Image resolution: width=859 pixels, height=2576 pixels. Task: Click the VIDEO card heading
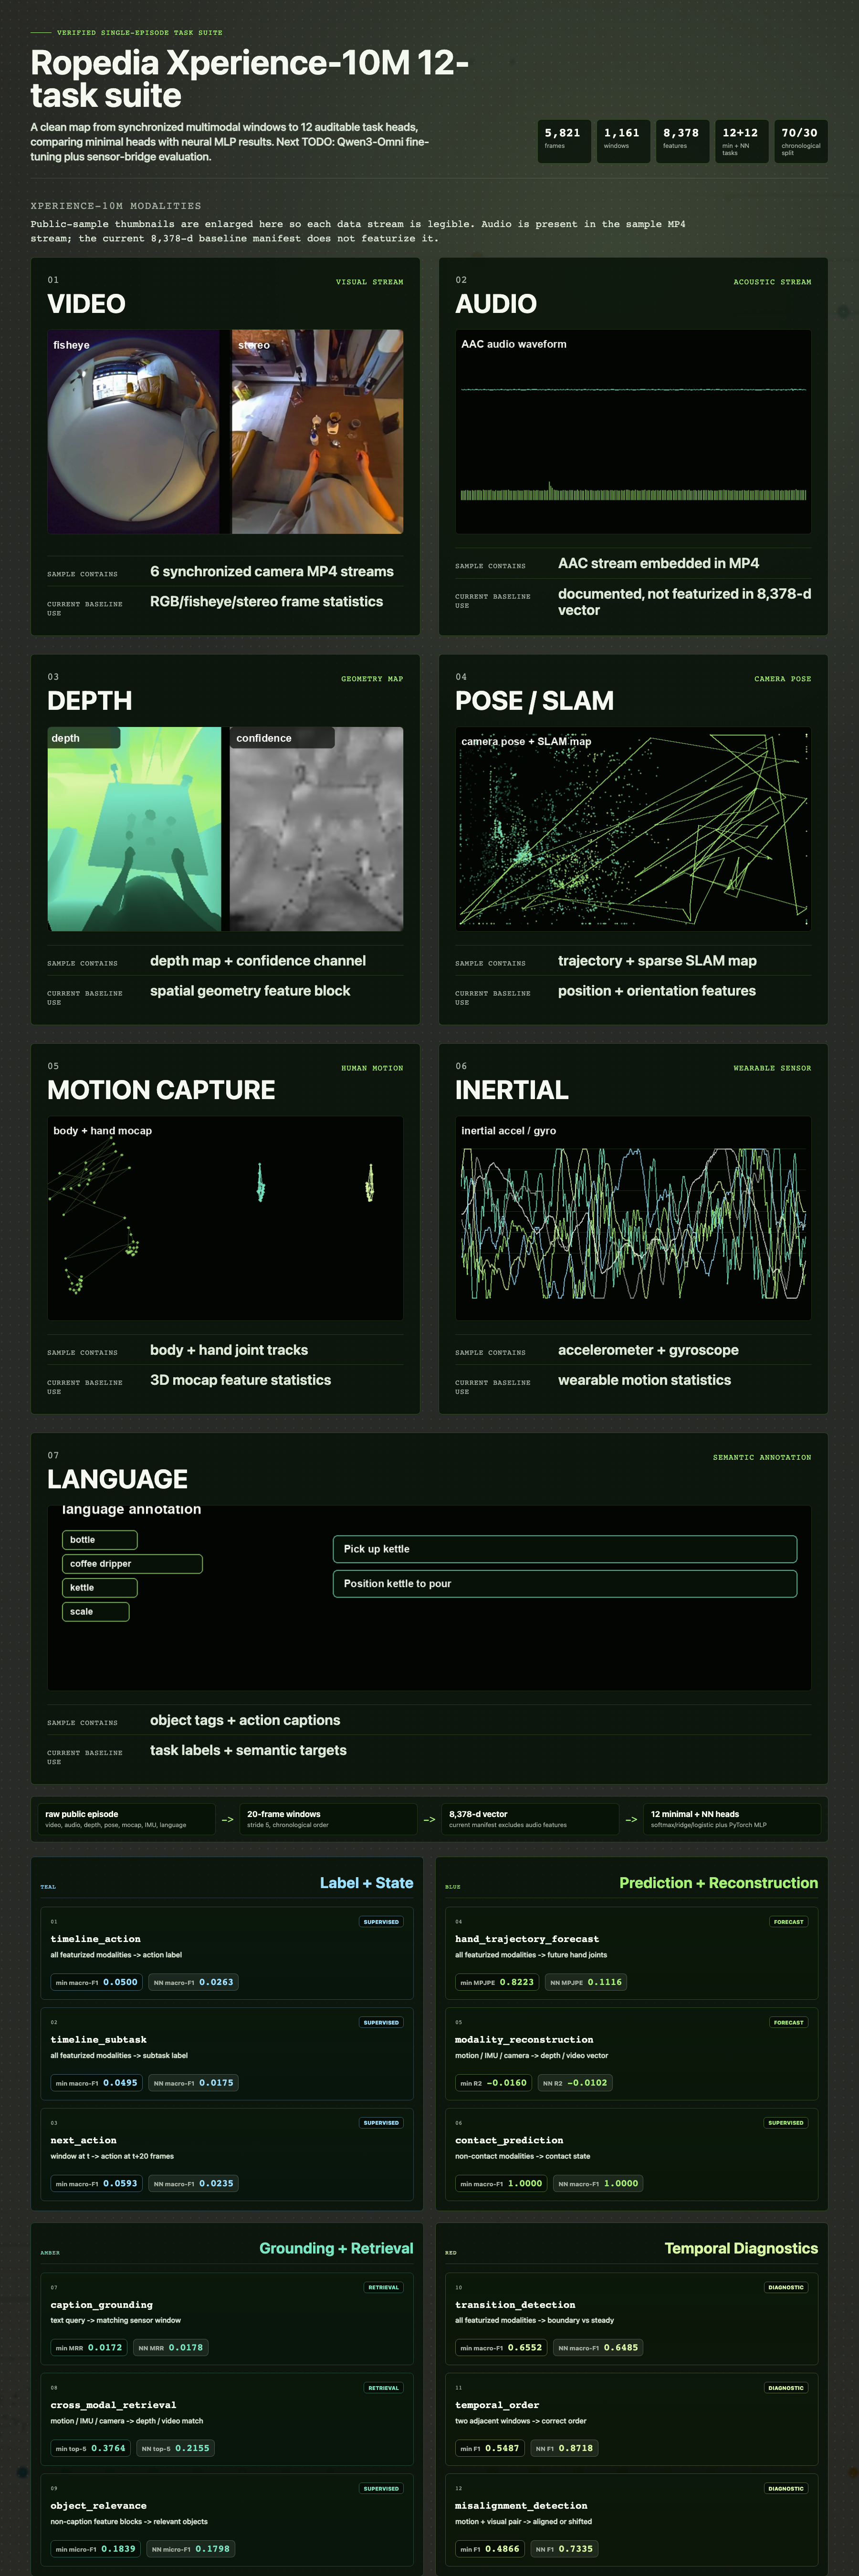pyautogui.click(x=86, y=304)
